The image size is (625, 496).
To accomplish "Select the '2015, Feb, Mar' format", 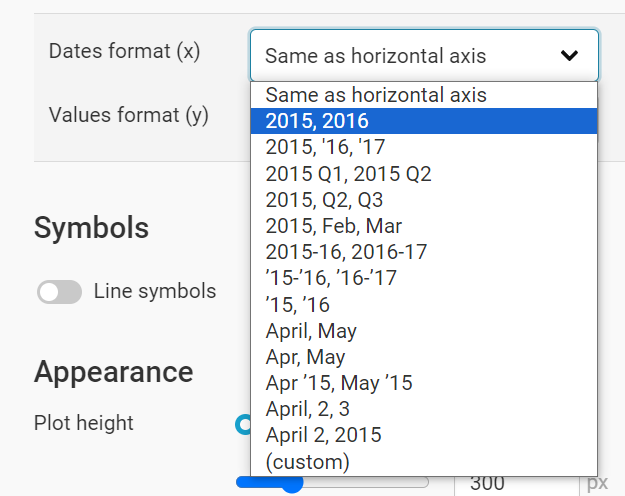I will 424,226.
